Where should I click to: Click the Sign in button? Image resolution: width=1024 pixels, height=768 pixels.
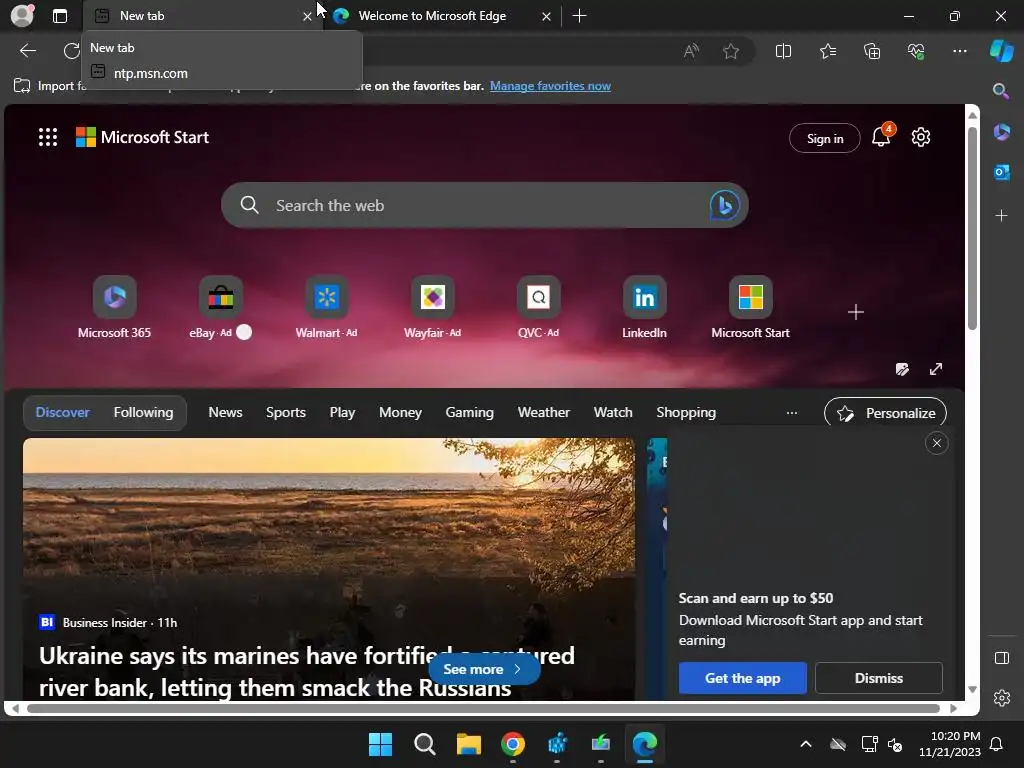click(x=825, y=138)
